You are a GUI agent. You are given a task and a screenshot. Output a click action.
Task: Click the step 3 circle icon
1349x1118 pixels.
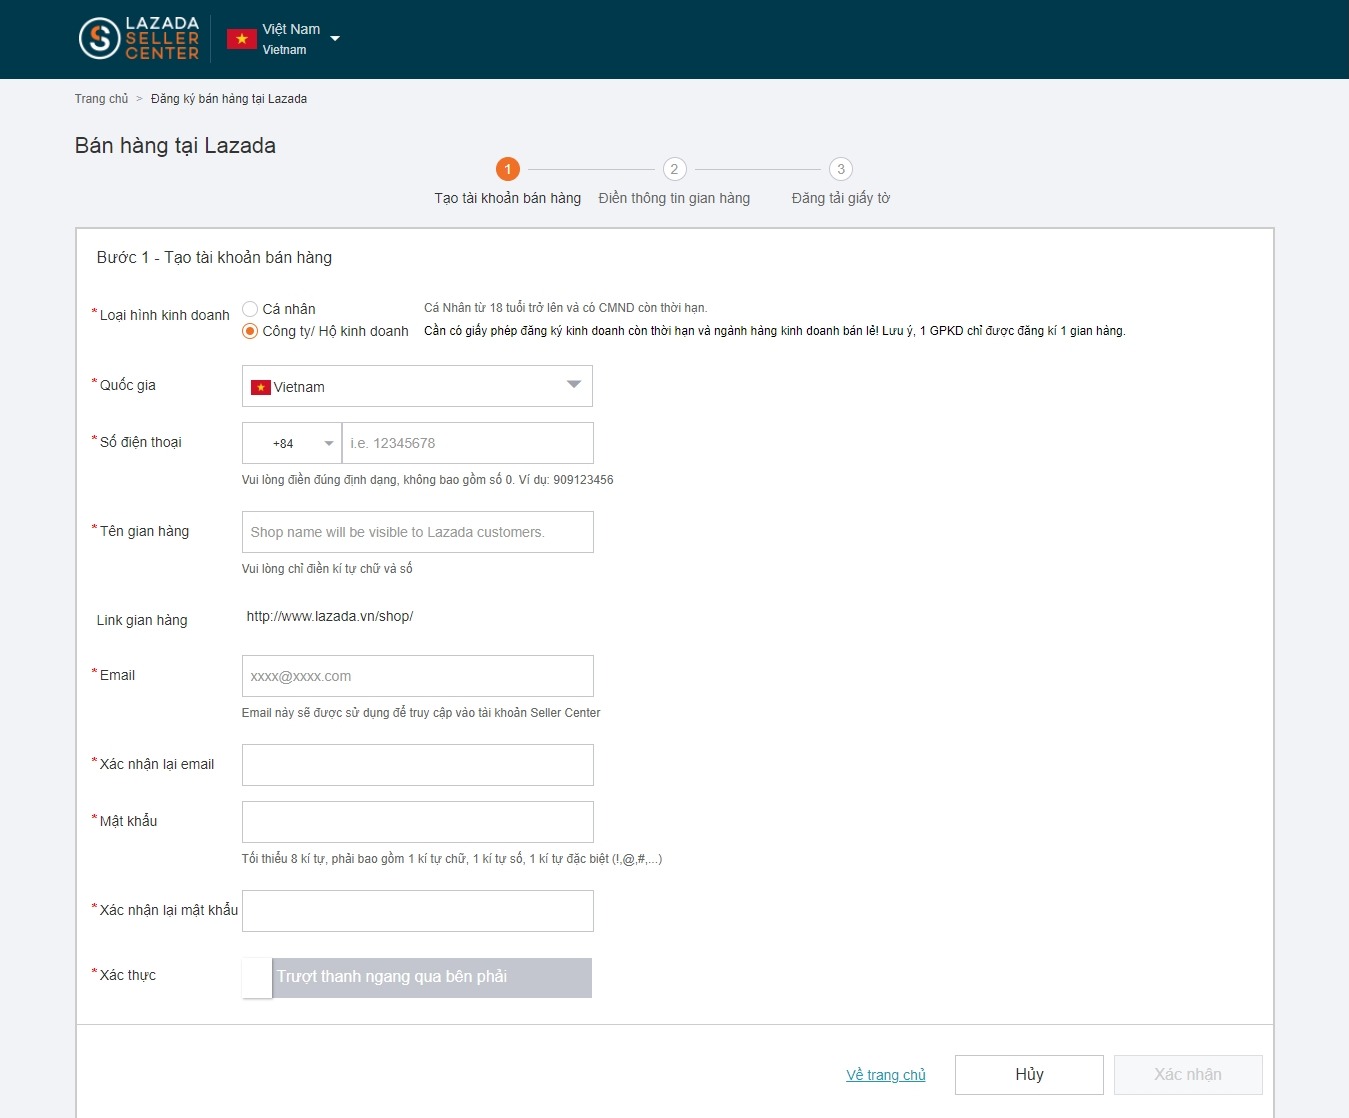click(x=841, y=169)
